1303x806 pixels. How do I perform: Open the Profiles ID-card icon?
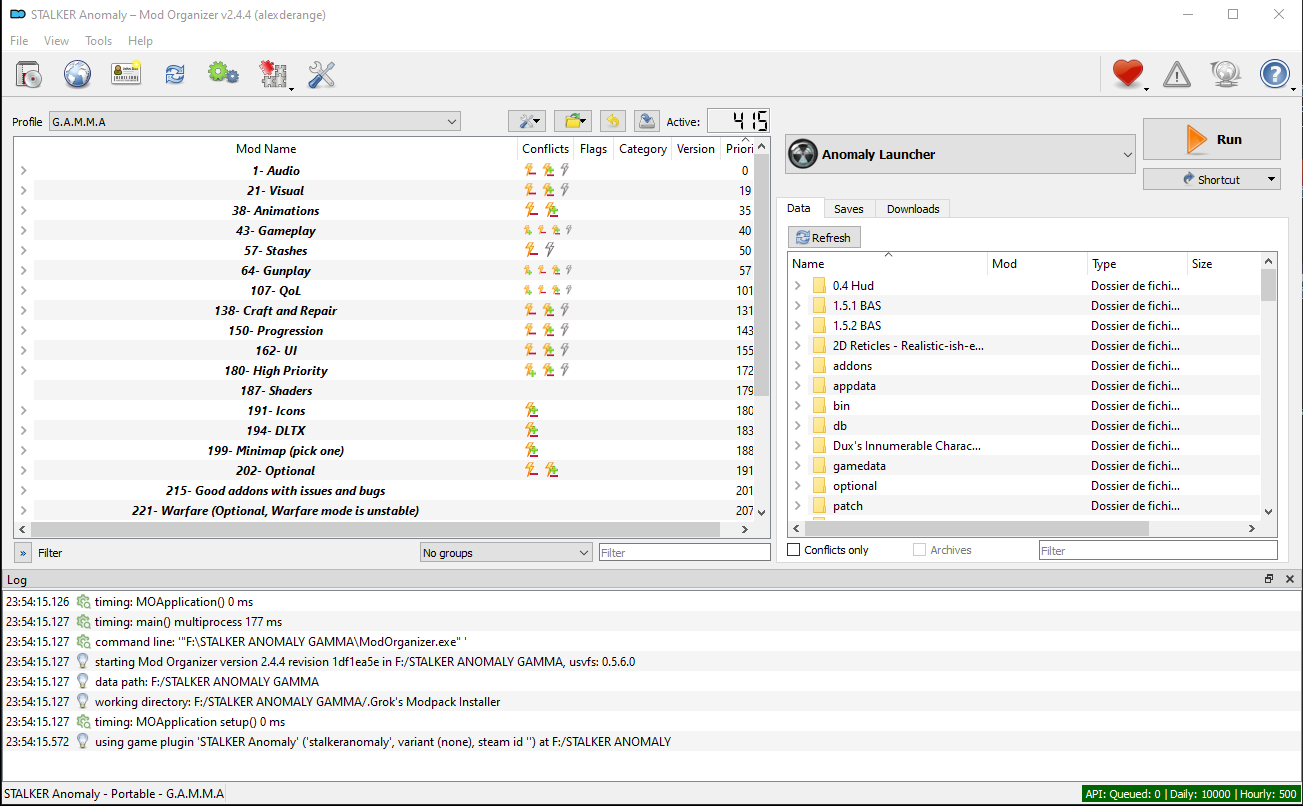(x=126, y=74)
